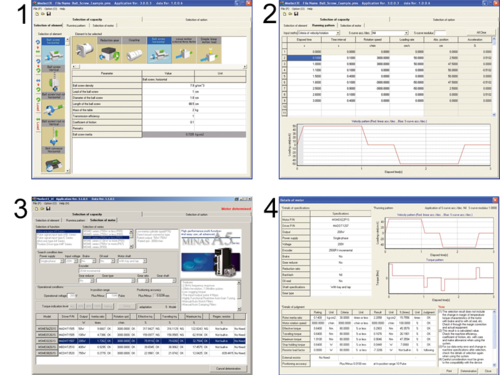This screenshot has height=375, width=500.
Task: Click the Open folder icon in the motor selection window
Action: (x=42, y=209)
